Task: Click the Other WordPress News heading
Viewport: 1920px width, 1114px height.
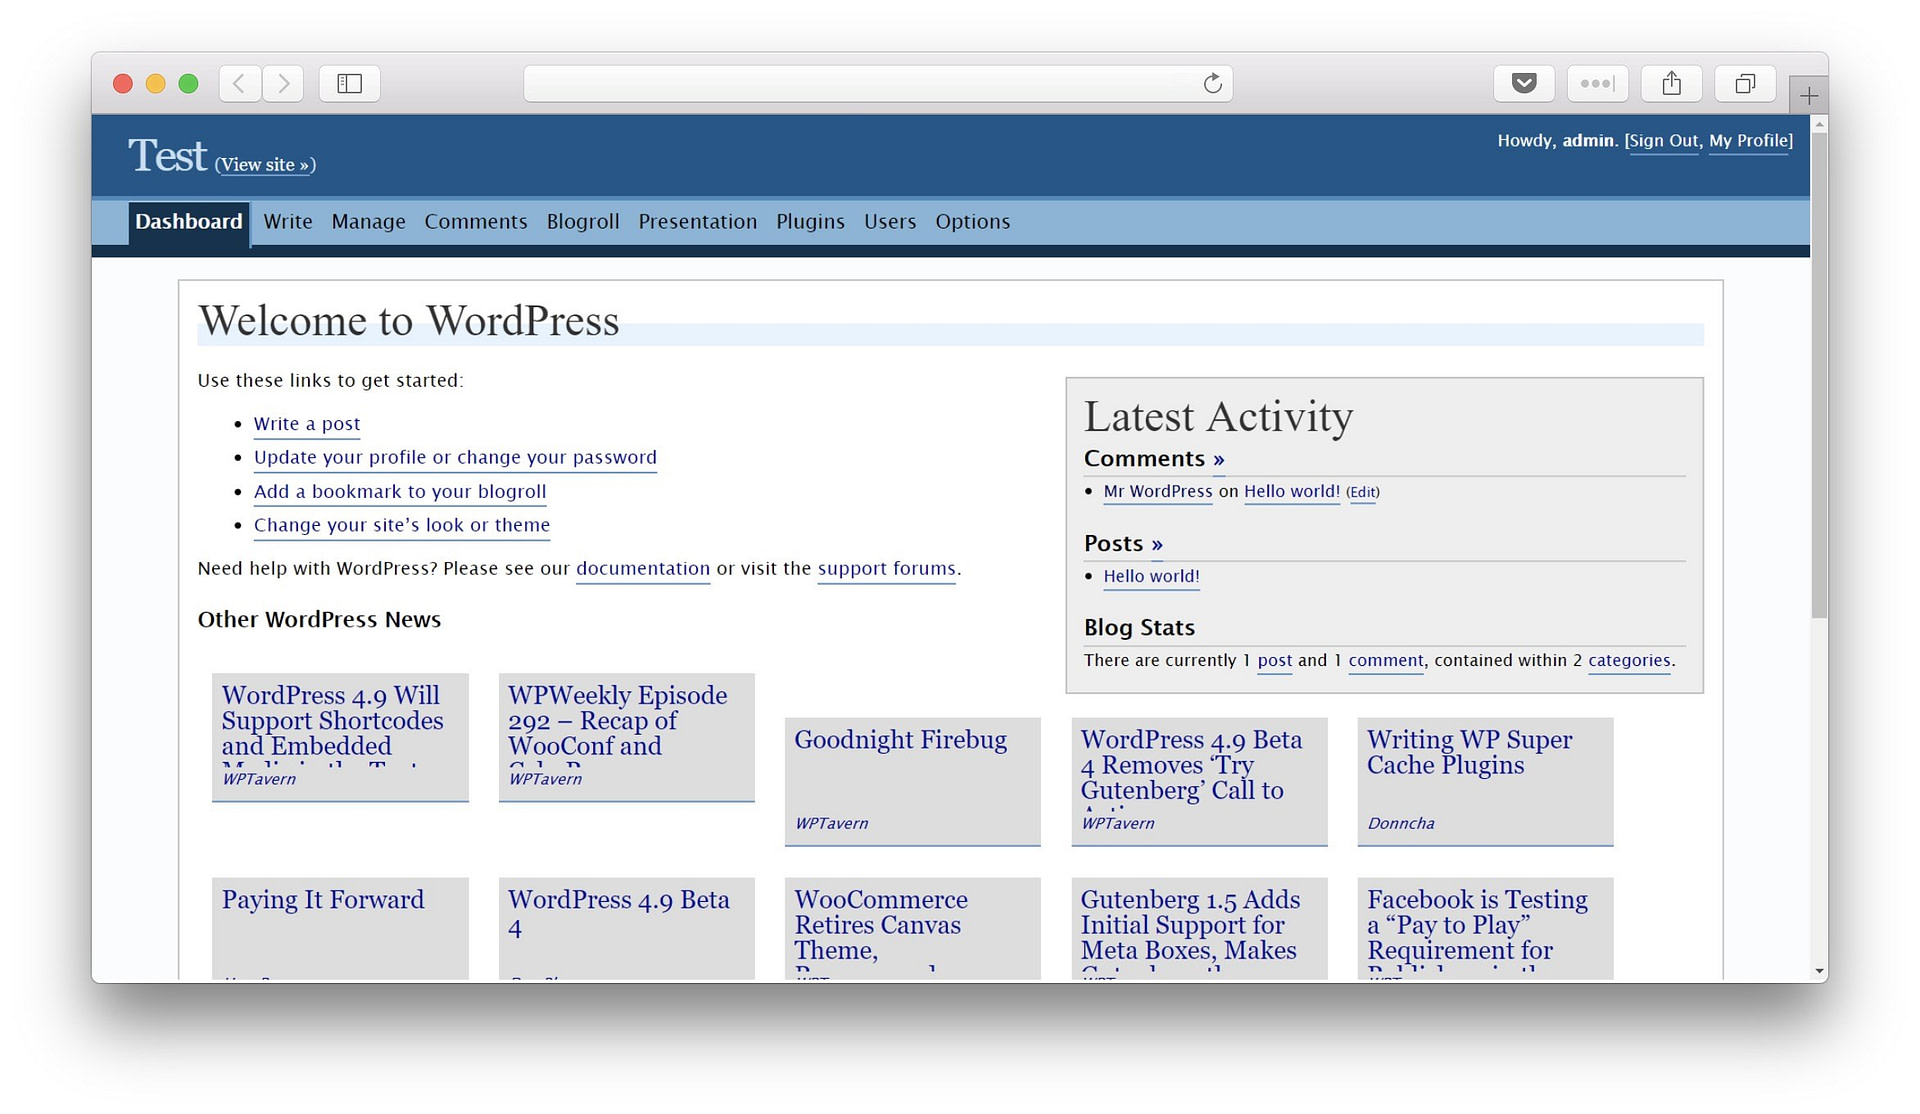Action: click(x=319, y=620)
